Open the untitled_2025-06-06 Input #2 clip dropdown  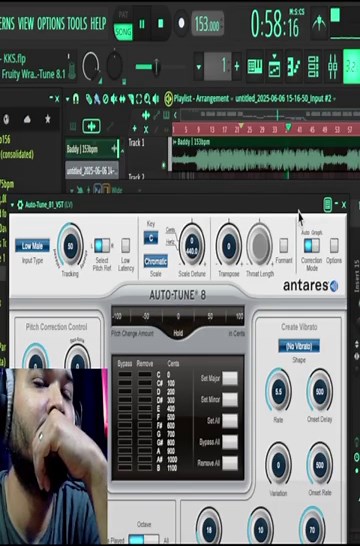335,99
